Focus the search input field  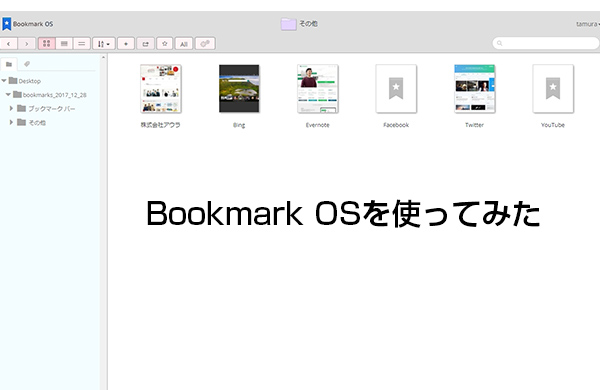click(546, 43)
